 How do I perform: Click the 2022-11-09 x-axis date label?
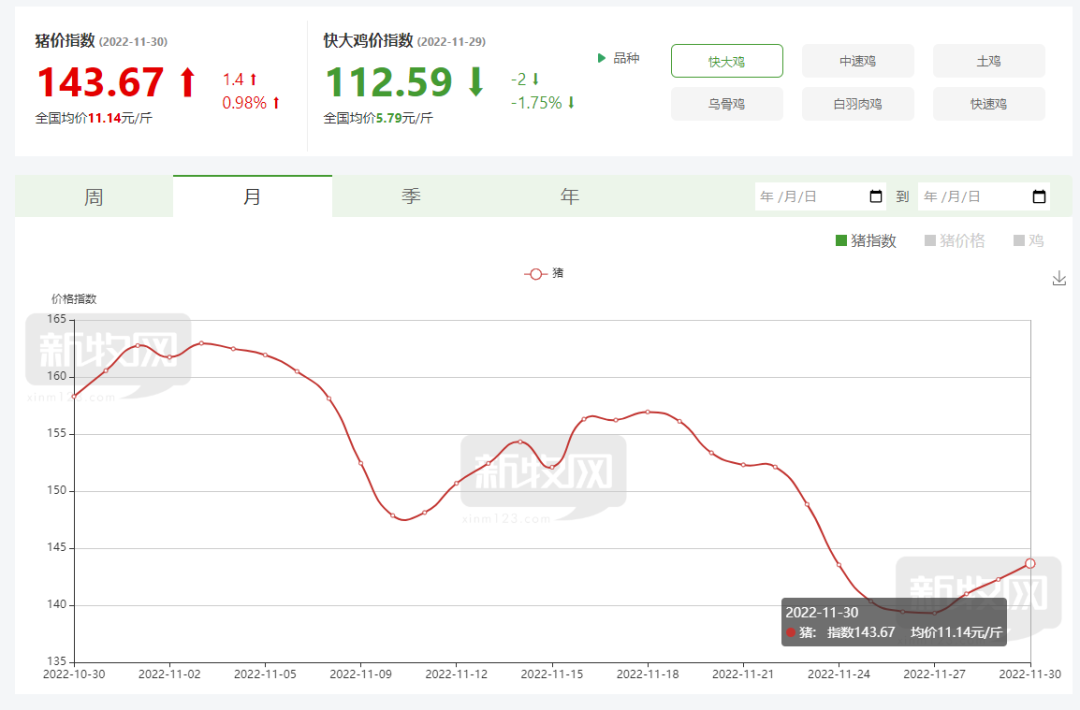pyautogui.click(x=361, y=674)
